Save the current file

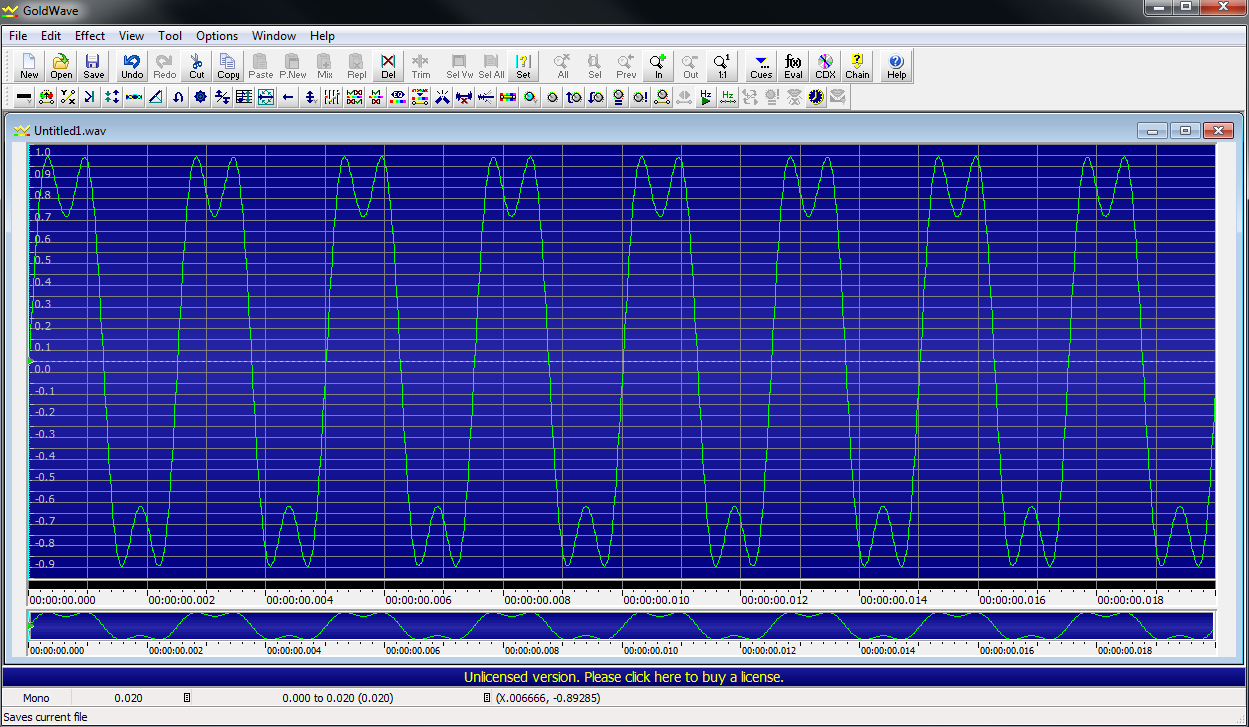92,65
